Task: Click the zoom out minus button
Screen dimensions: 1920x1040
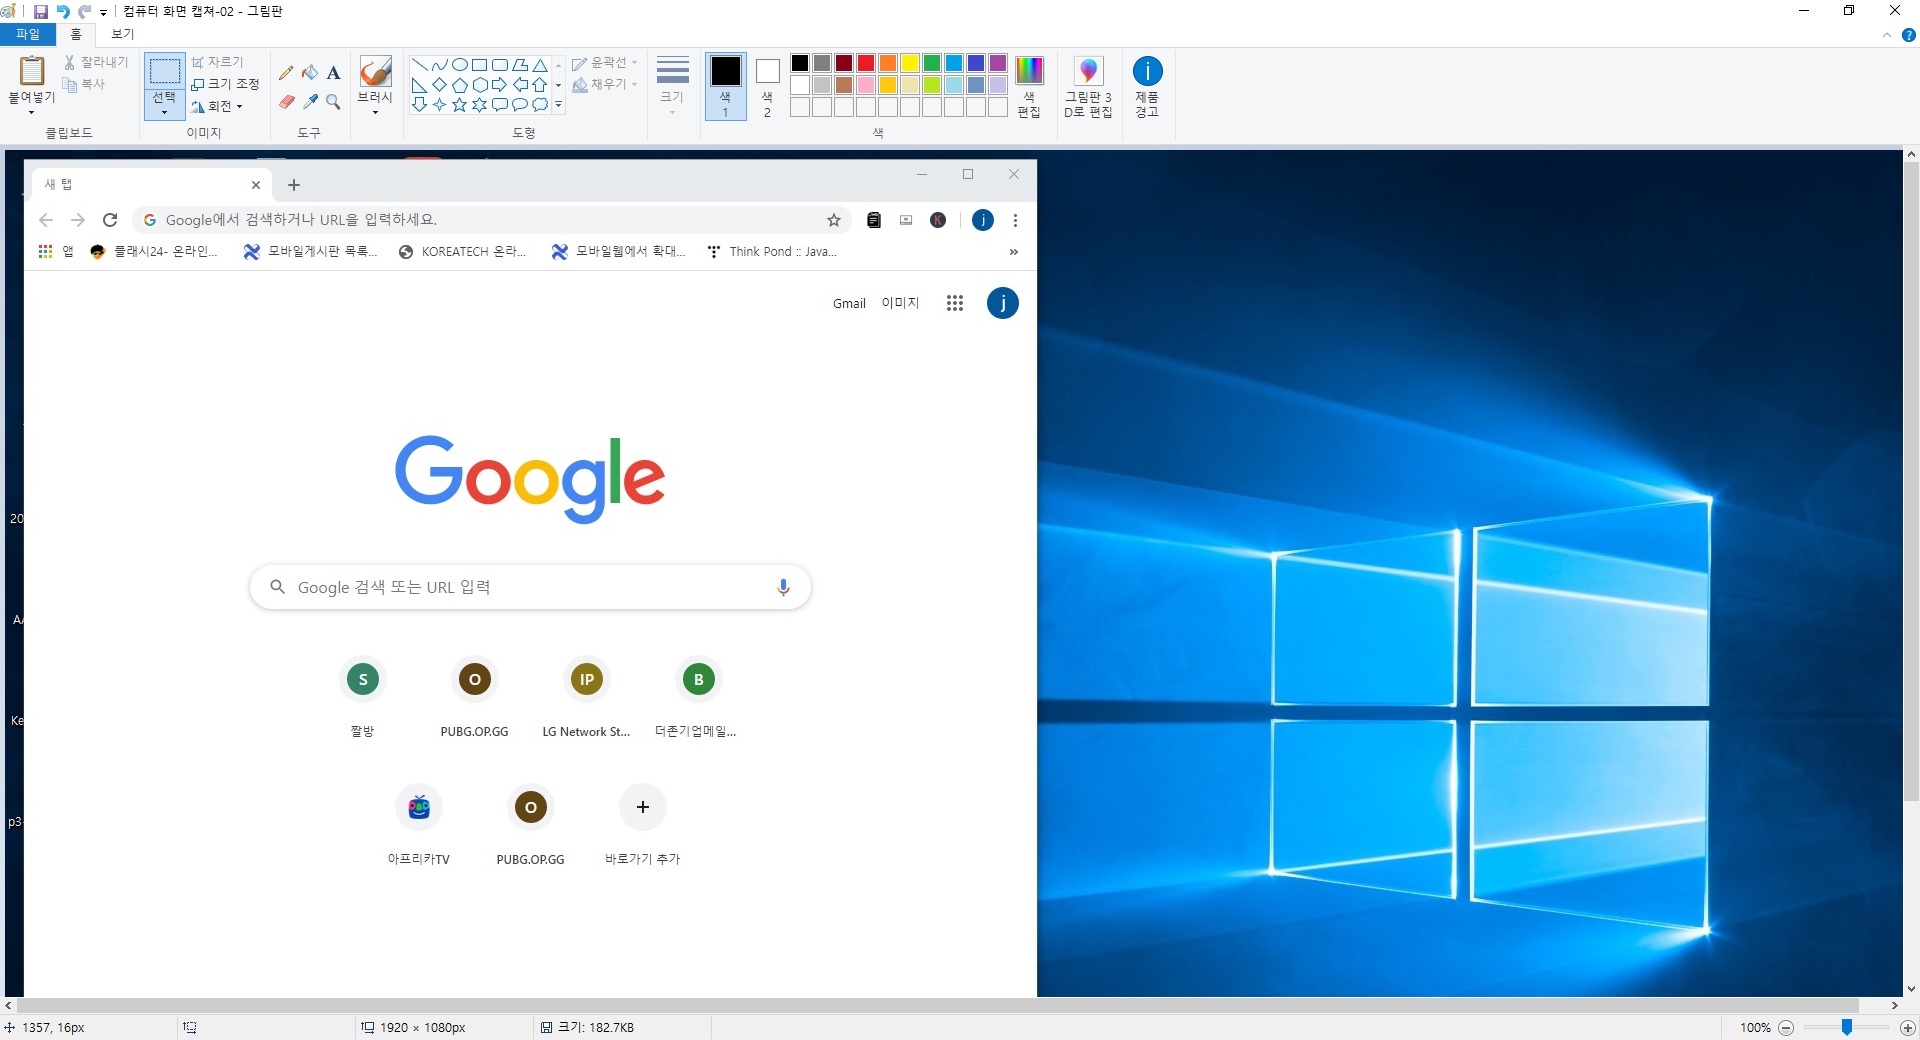Action: tap(1786, 1027)
